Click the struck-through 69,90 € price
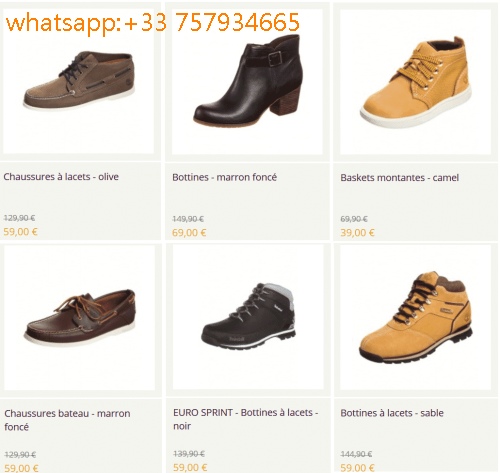The width and height of the screenshot is (500, 473). click(354, 219)
